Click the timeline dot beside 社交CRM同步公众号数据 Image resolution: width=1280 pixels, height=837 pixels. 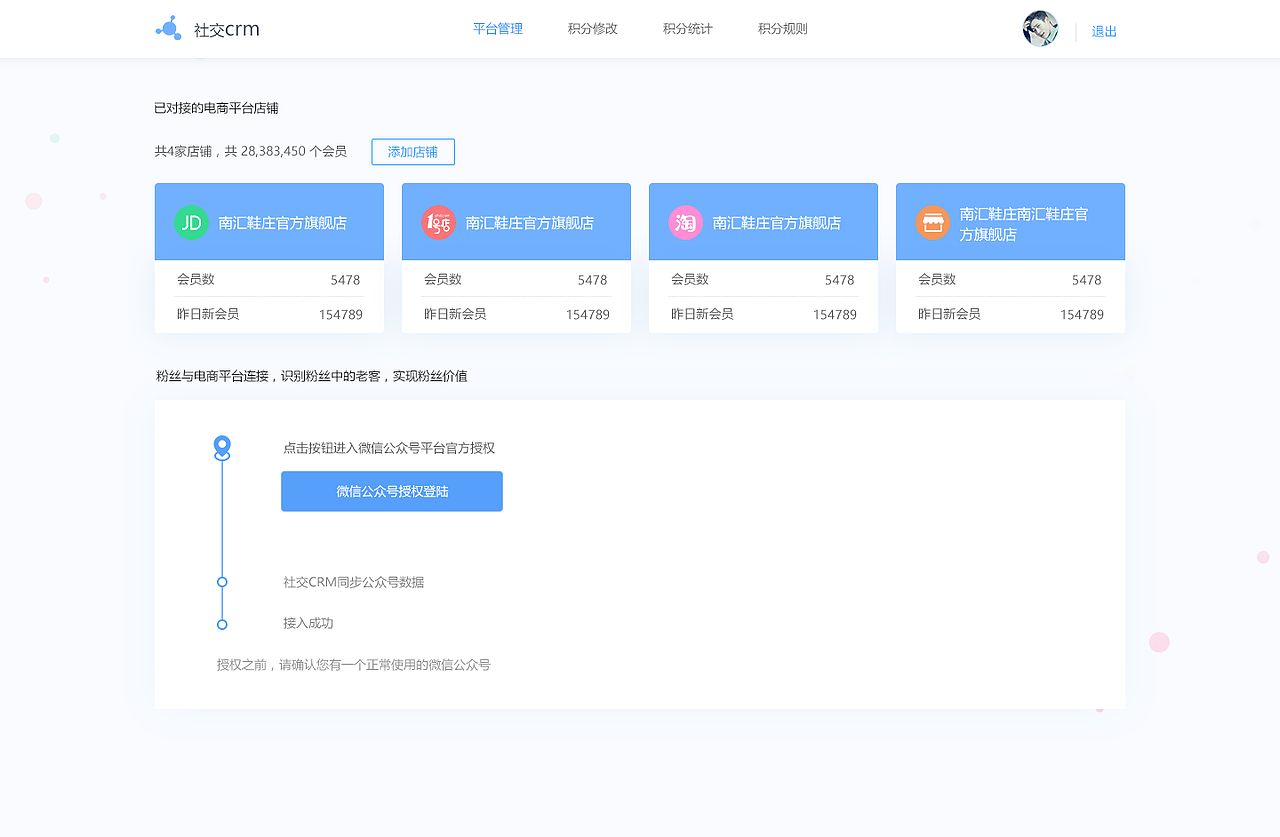coord(222,582)
